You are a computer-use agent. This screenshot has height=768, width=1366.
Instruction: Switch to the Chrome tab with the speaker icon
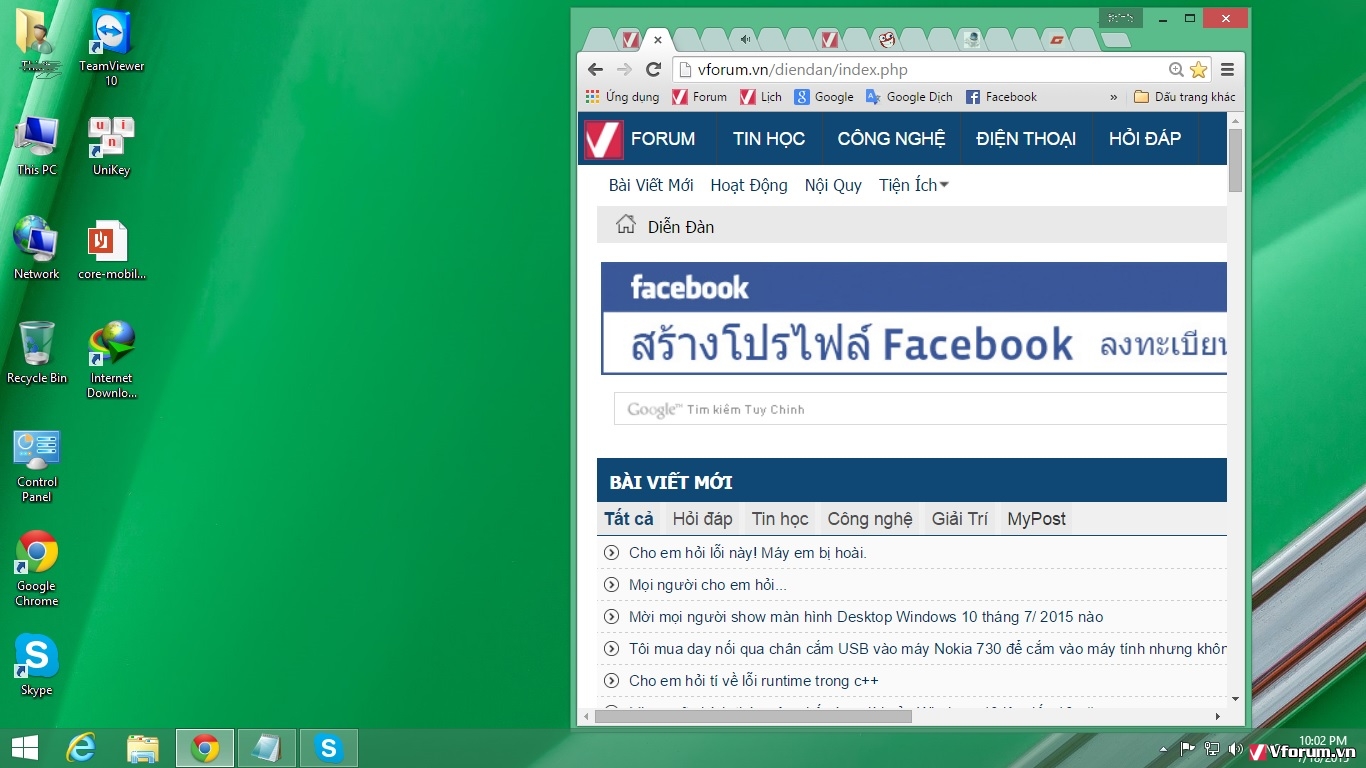point(745,40)
